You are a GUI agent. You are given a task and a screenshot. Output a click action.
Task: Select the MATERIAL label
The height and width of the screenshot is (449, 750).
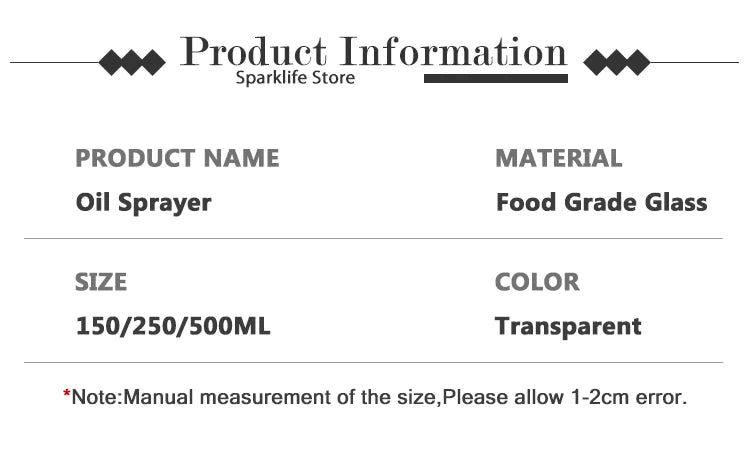[x=558, y=158]
